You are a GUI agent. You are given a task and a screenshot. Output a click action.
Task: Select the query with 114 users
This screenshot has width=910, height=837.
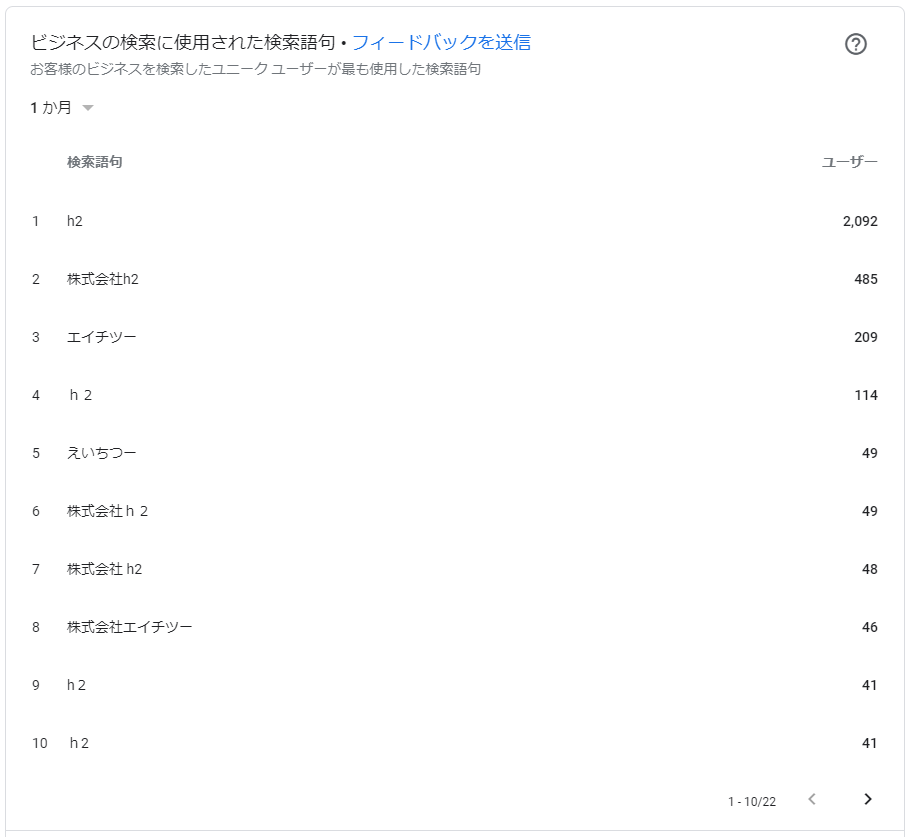tap(81, 395)
